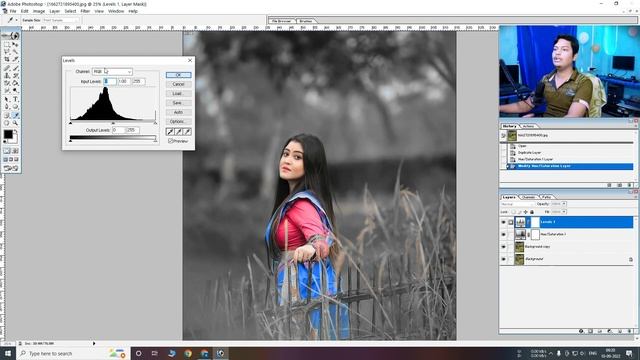Screen dimensions: 640x360
Task: Switch to Quick Mask mode
Action: pos(16,151)
